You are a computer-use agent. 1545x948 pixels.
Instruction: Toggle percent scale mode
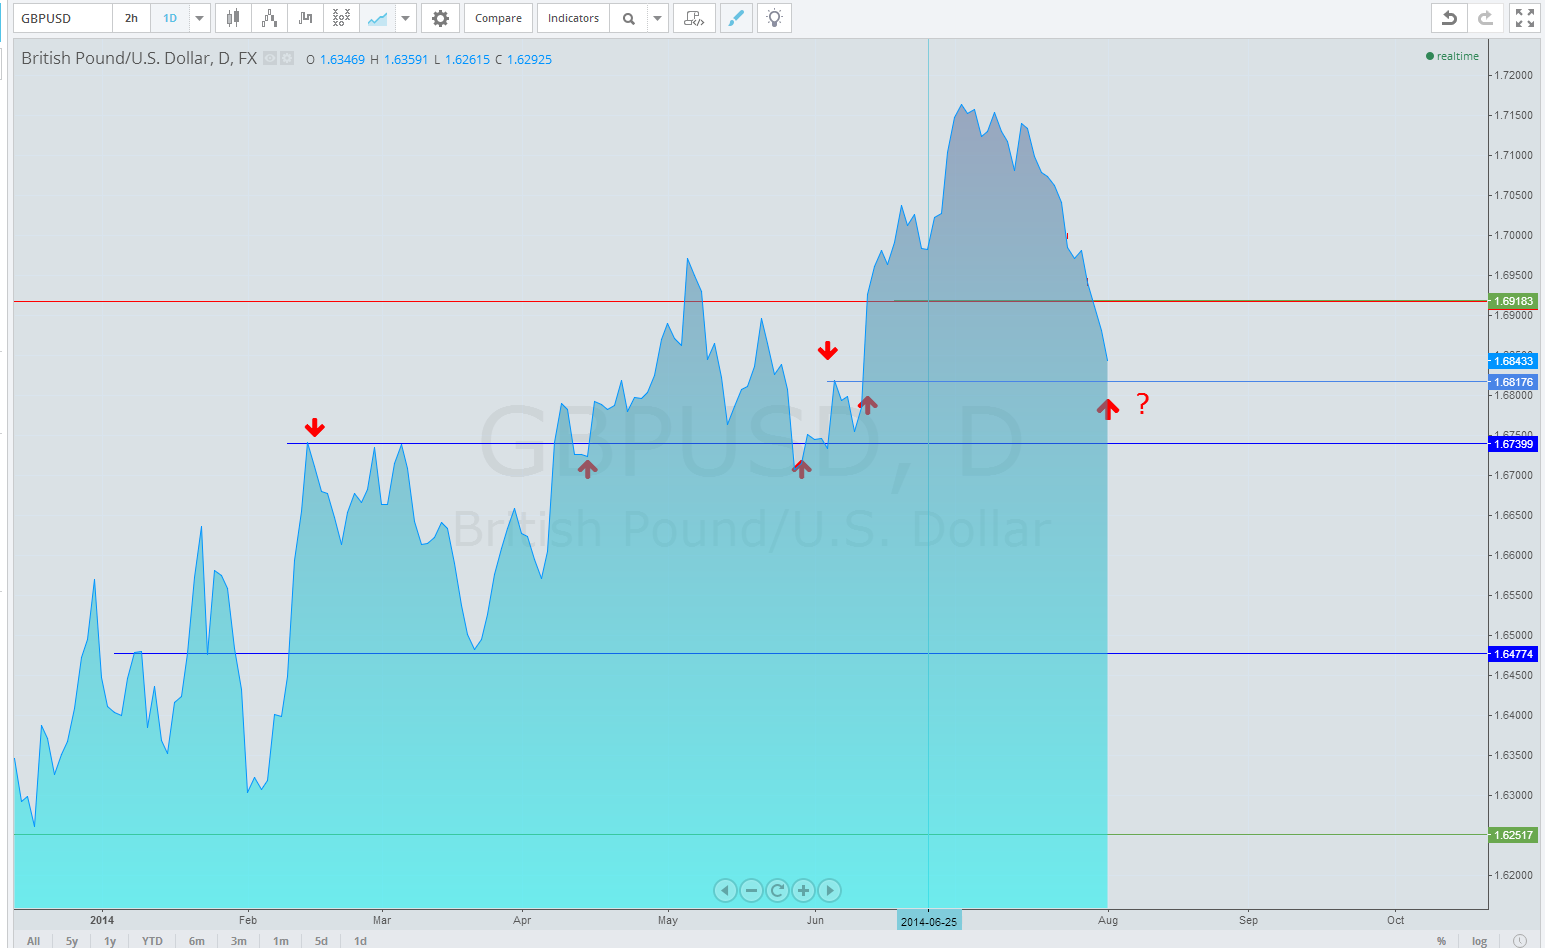pyautogui.click(x=1441, y=941)
